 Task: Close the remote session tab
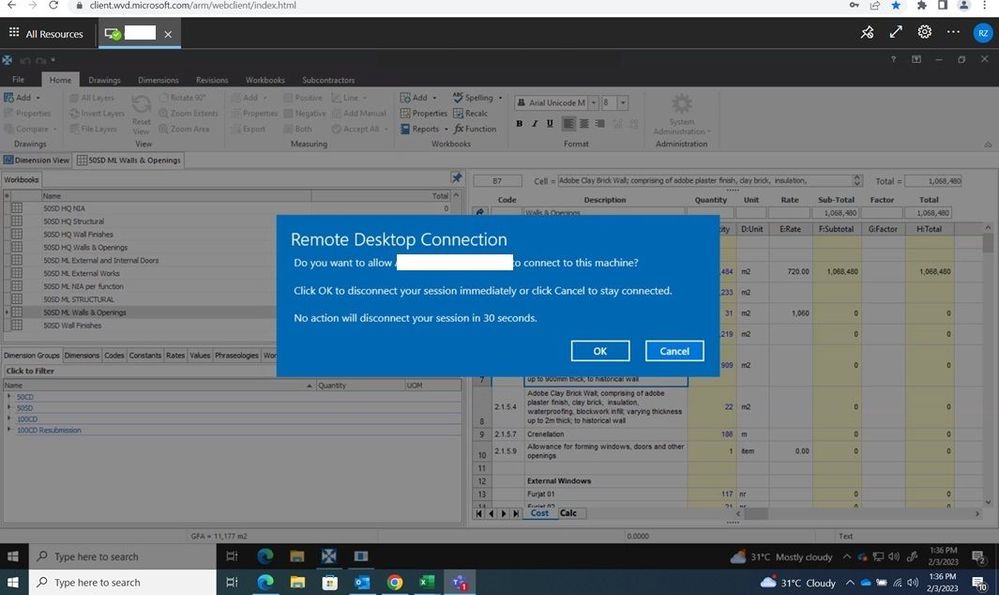click(168, 34)
